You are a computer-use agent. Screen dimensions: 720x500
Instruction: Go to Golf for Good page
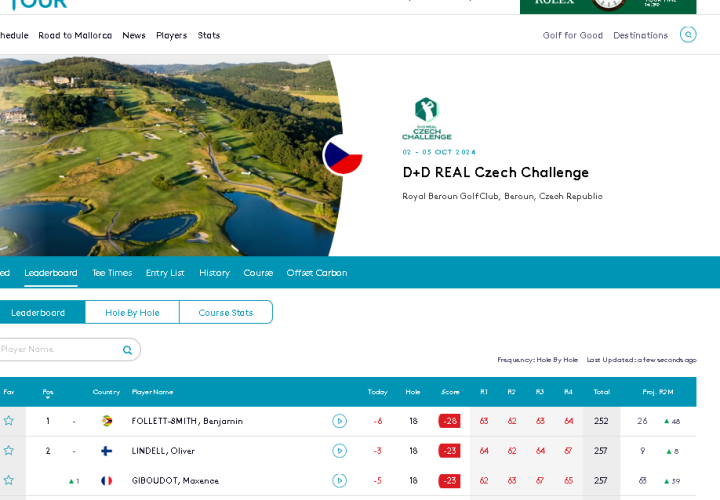click(573, 35)
